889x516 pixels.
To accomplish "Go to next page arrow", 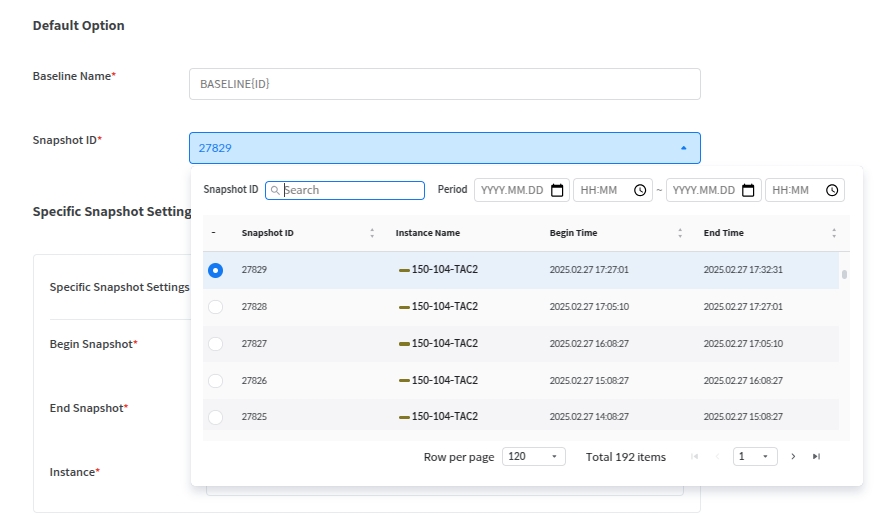I will click(x=793, y=456).
